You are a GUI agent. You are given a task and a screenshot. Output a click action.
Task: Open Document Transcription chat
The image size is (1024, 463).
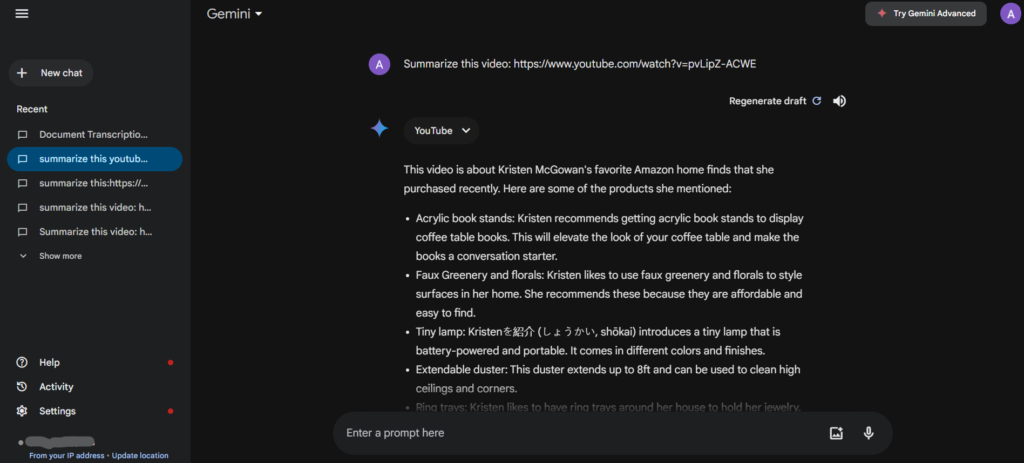[x=95, y=135]
